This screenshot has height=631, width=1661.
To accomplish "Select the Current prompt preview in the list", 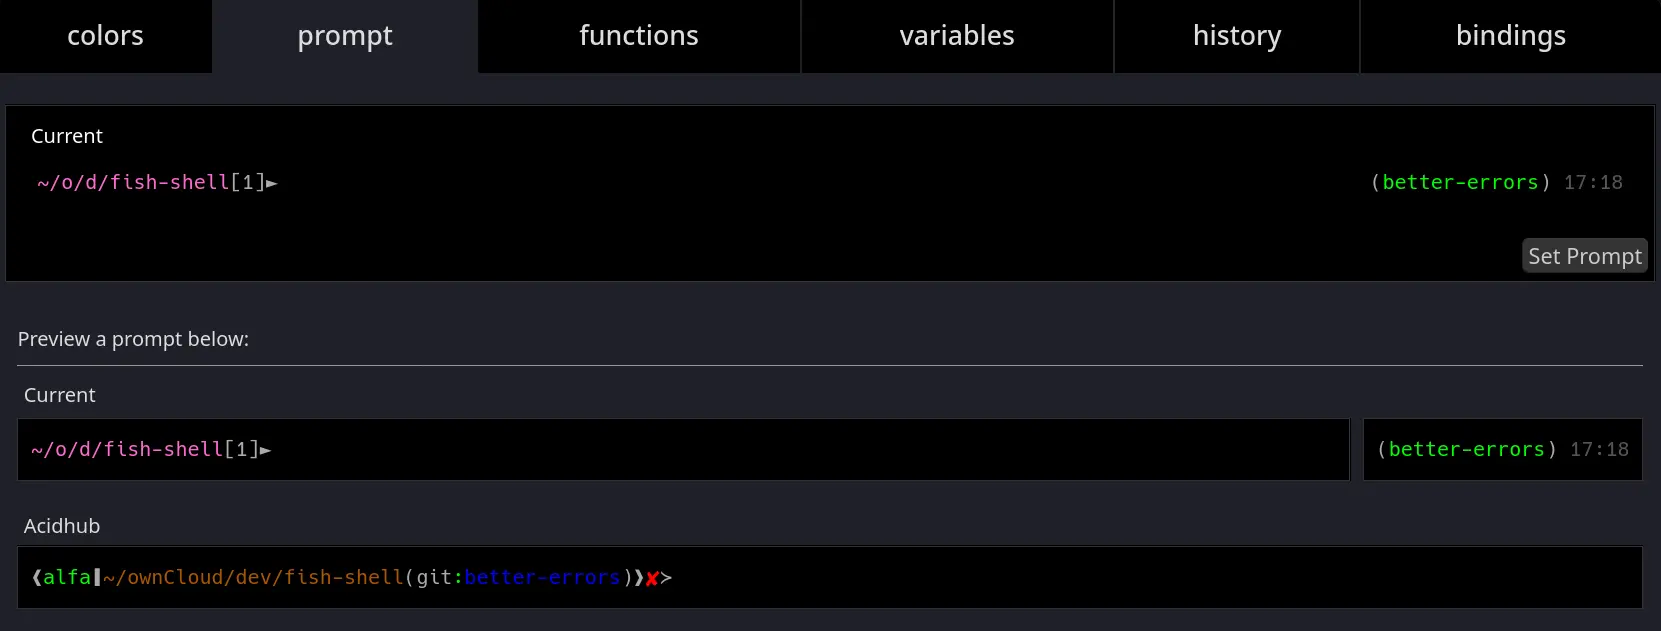I will click(x=684, y=449).
